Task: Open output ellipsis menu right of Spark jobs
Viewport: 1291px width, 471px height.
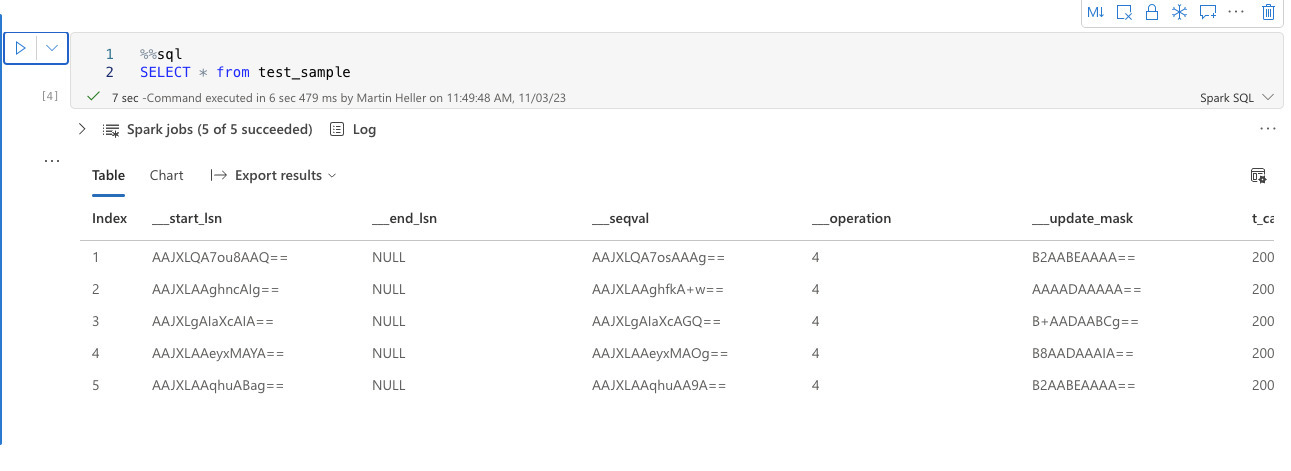Action: coord(1268,129)
